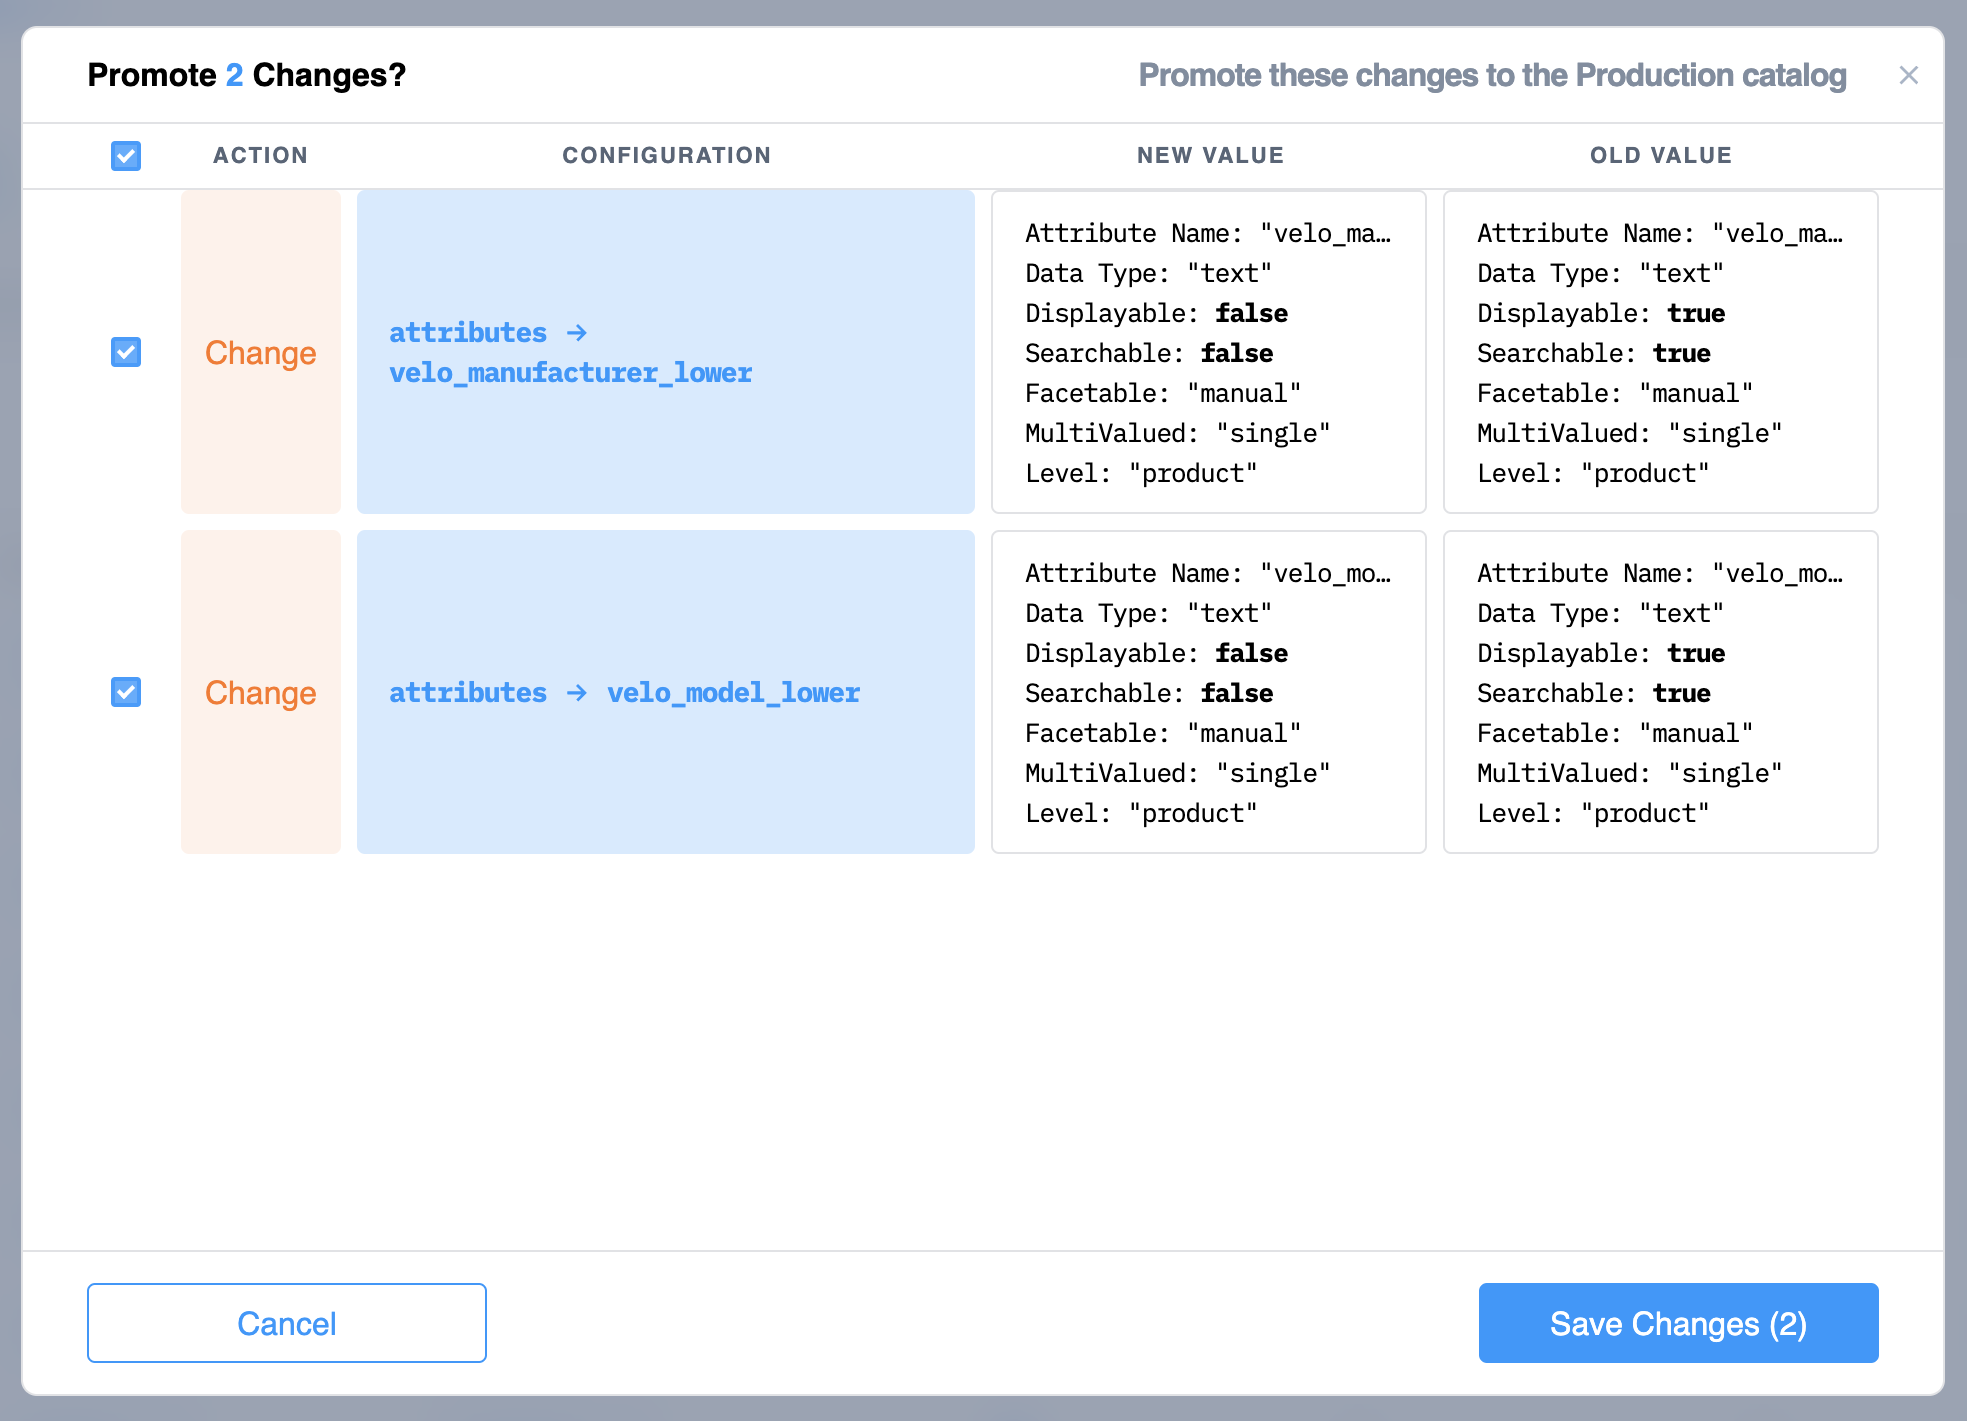Toggle the select-all checkbox in header

(126, 155)
